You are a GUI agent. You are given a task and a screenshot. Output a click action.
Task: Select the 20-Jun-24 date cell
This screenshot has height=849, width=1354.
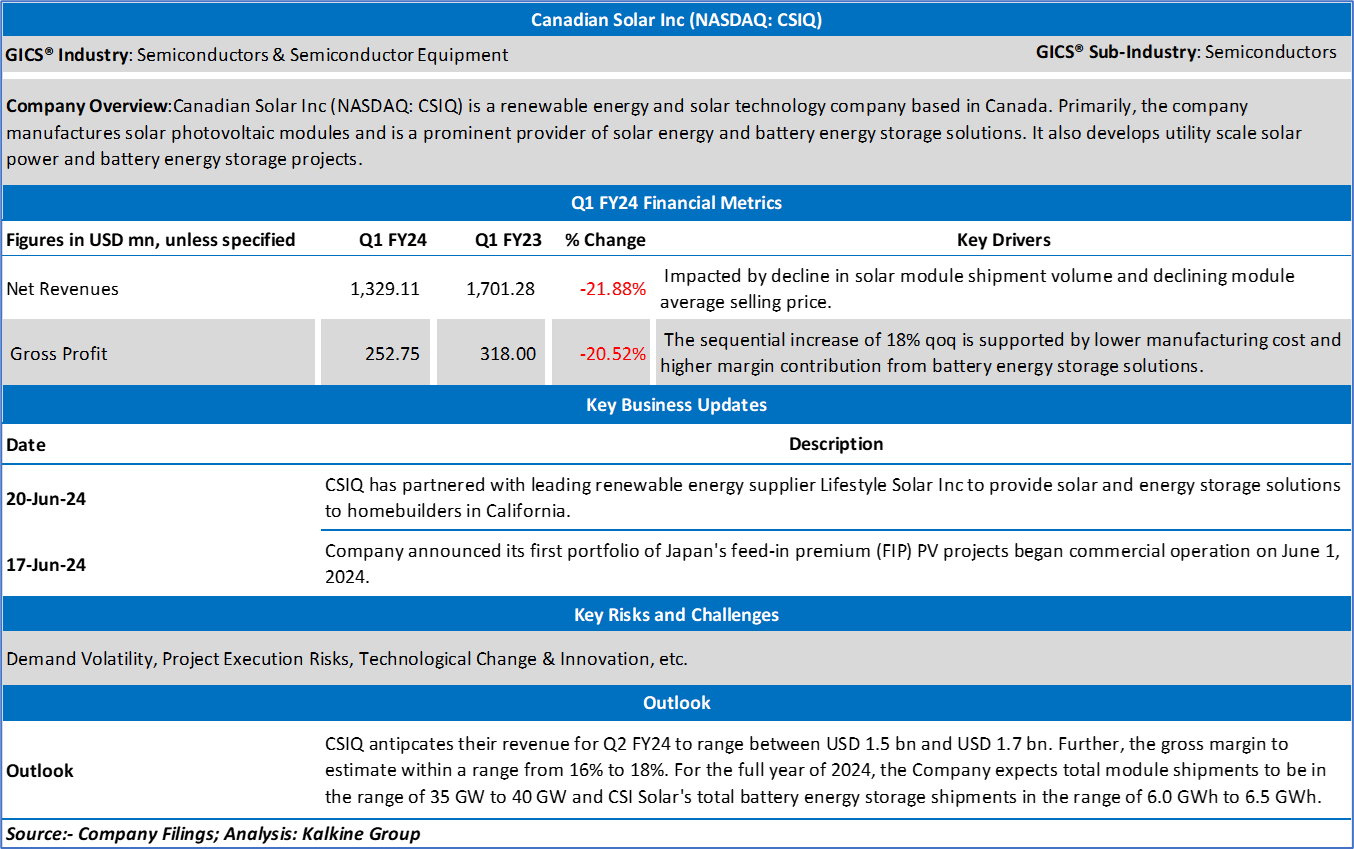point(46,499)
